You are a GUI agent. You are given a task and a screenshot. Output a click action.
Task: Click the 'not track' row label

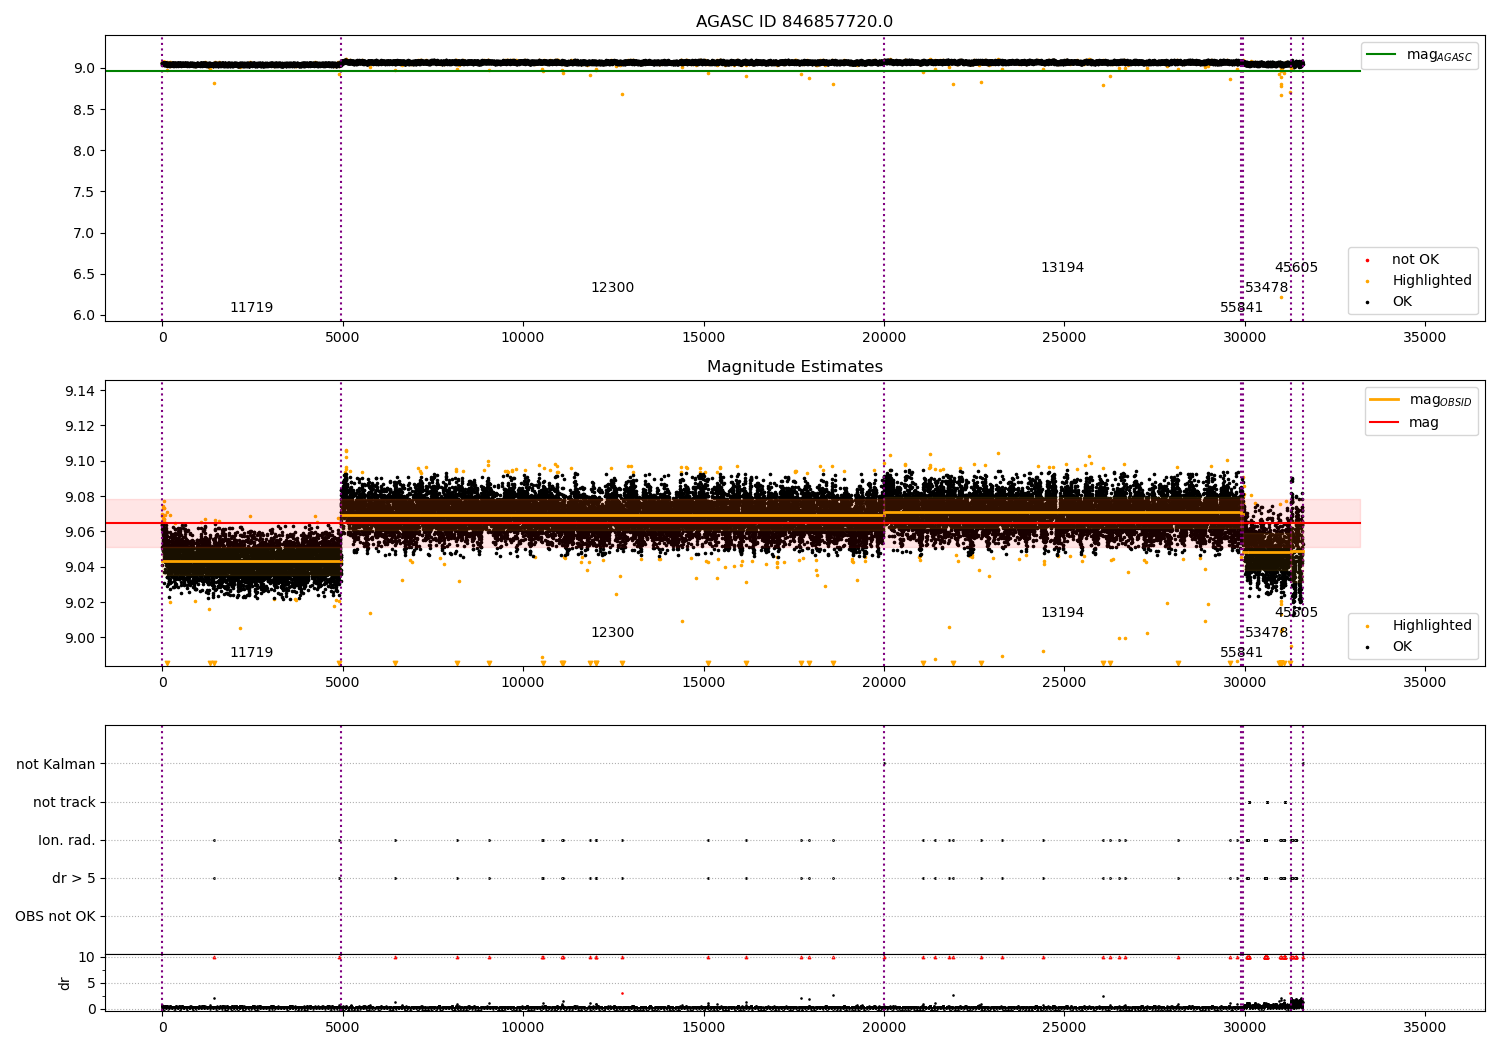(x=64, y=803)
